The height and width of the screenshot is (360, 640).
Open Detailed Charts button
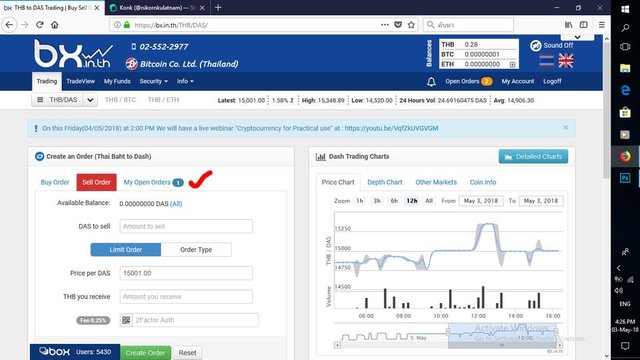[x=533, y=157]
